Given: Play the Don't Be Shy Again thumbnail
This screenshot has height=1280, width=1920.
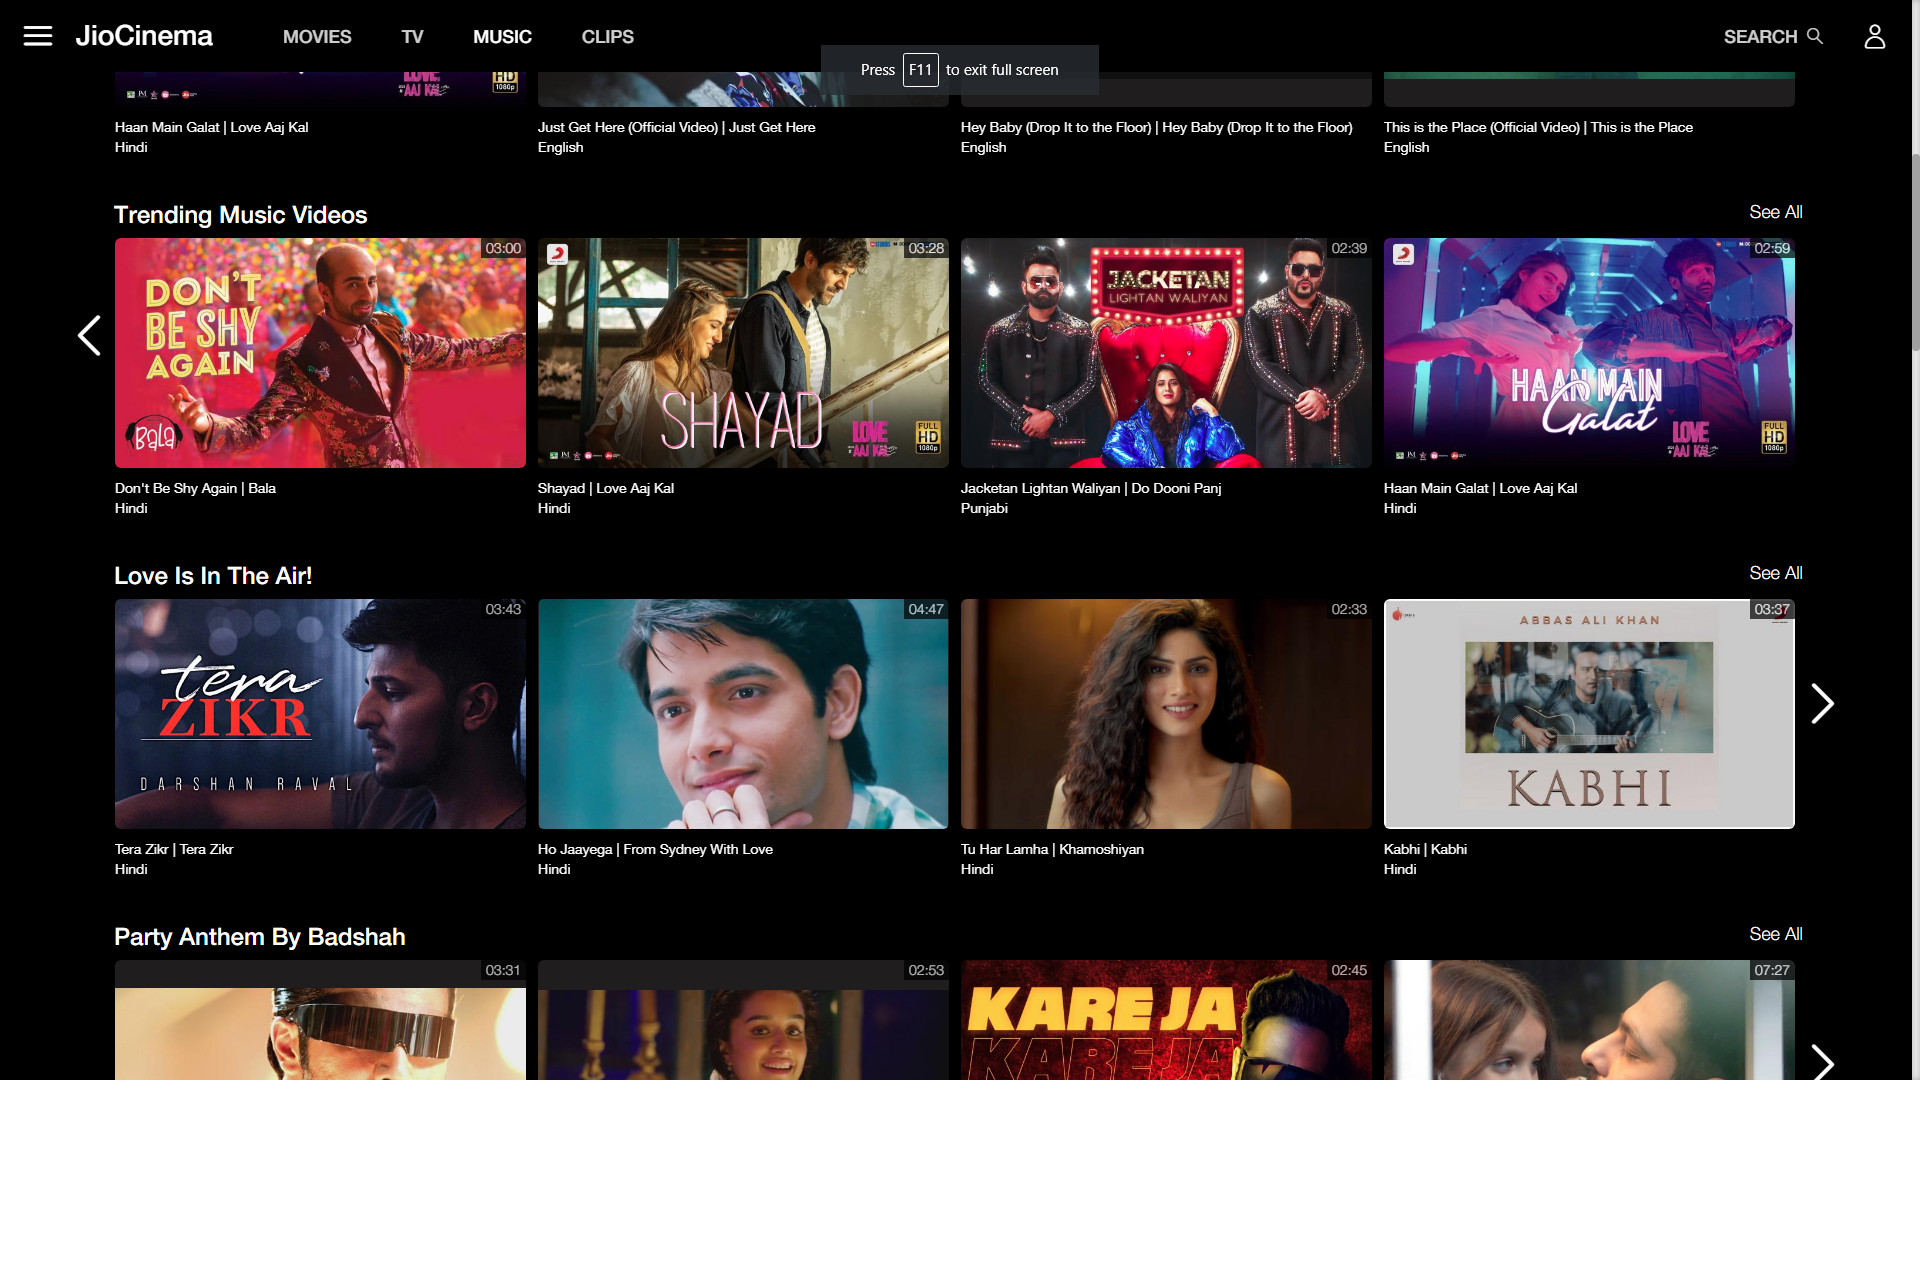Looking at the screenshot, I should tap(320, 353).
